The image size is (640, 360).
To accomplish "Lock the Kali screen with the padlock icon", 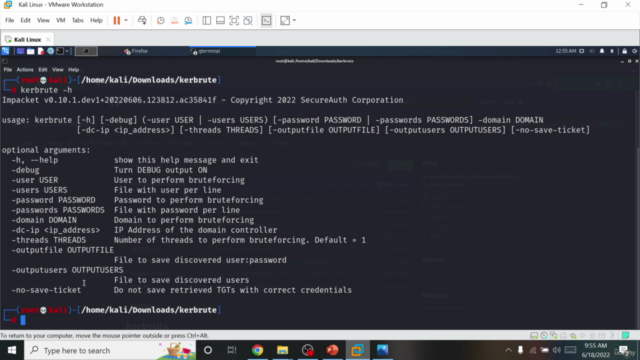I will coord(624,51).
